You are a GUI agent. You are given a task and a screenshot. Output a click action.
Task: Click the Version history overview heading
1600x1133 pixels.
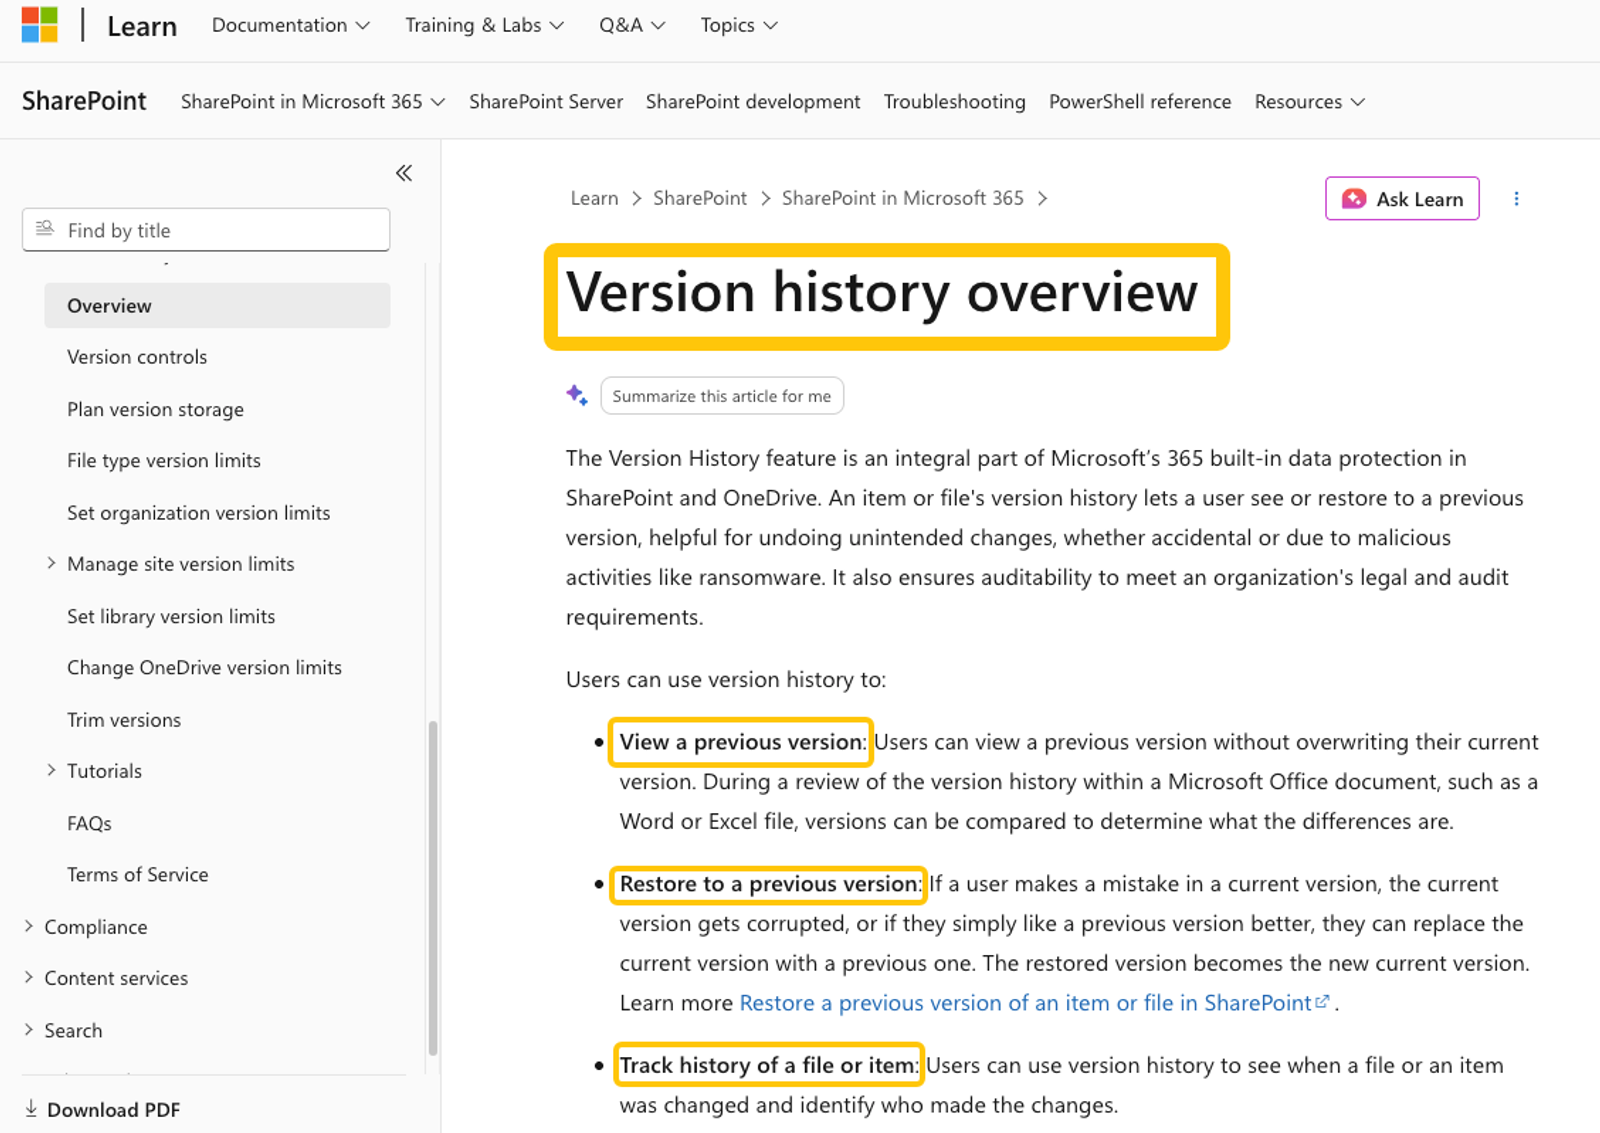(x=881, y=292)
